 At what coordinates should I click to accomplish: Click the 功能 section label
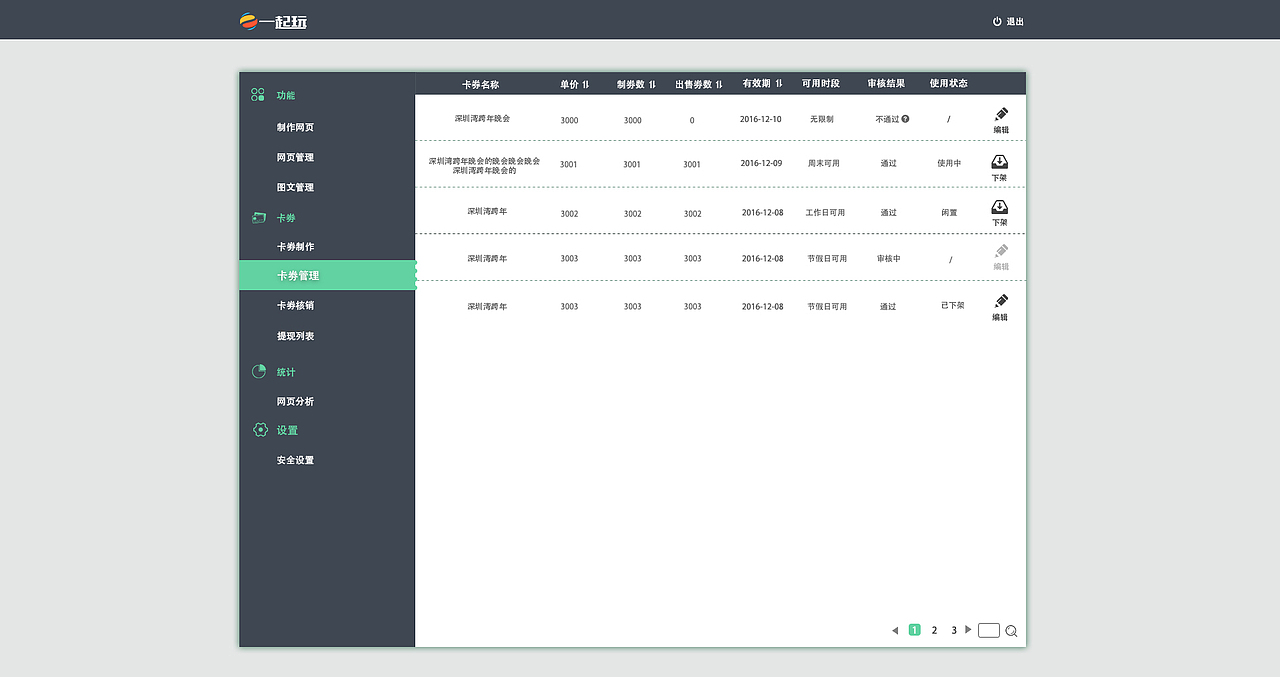point(286,96)
